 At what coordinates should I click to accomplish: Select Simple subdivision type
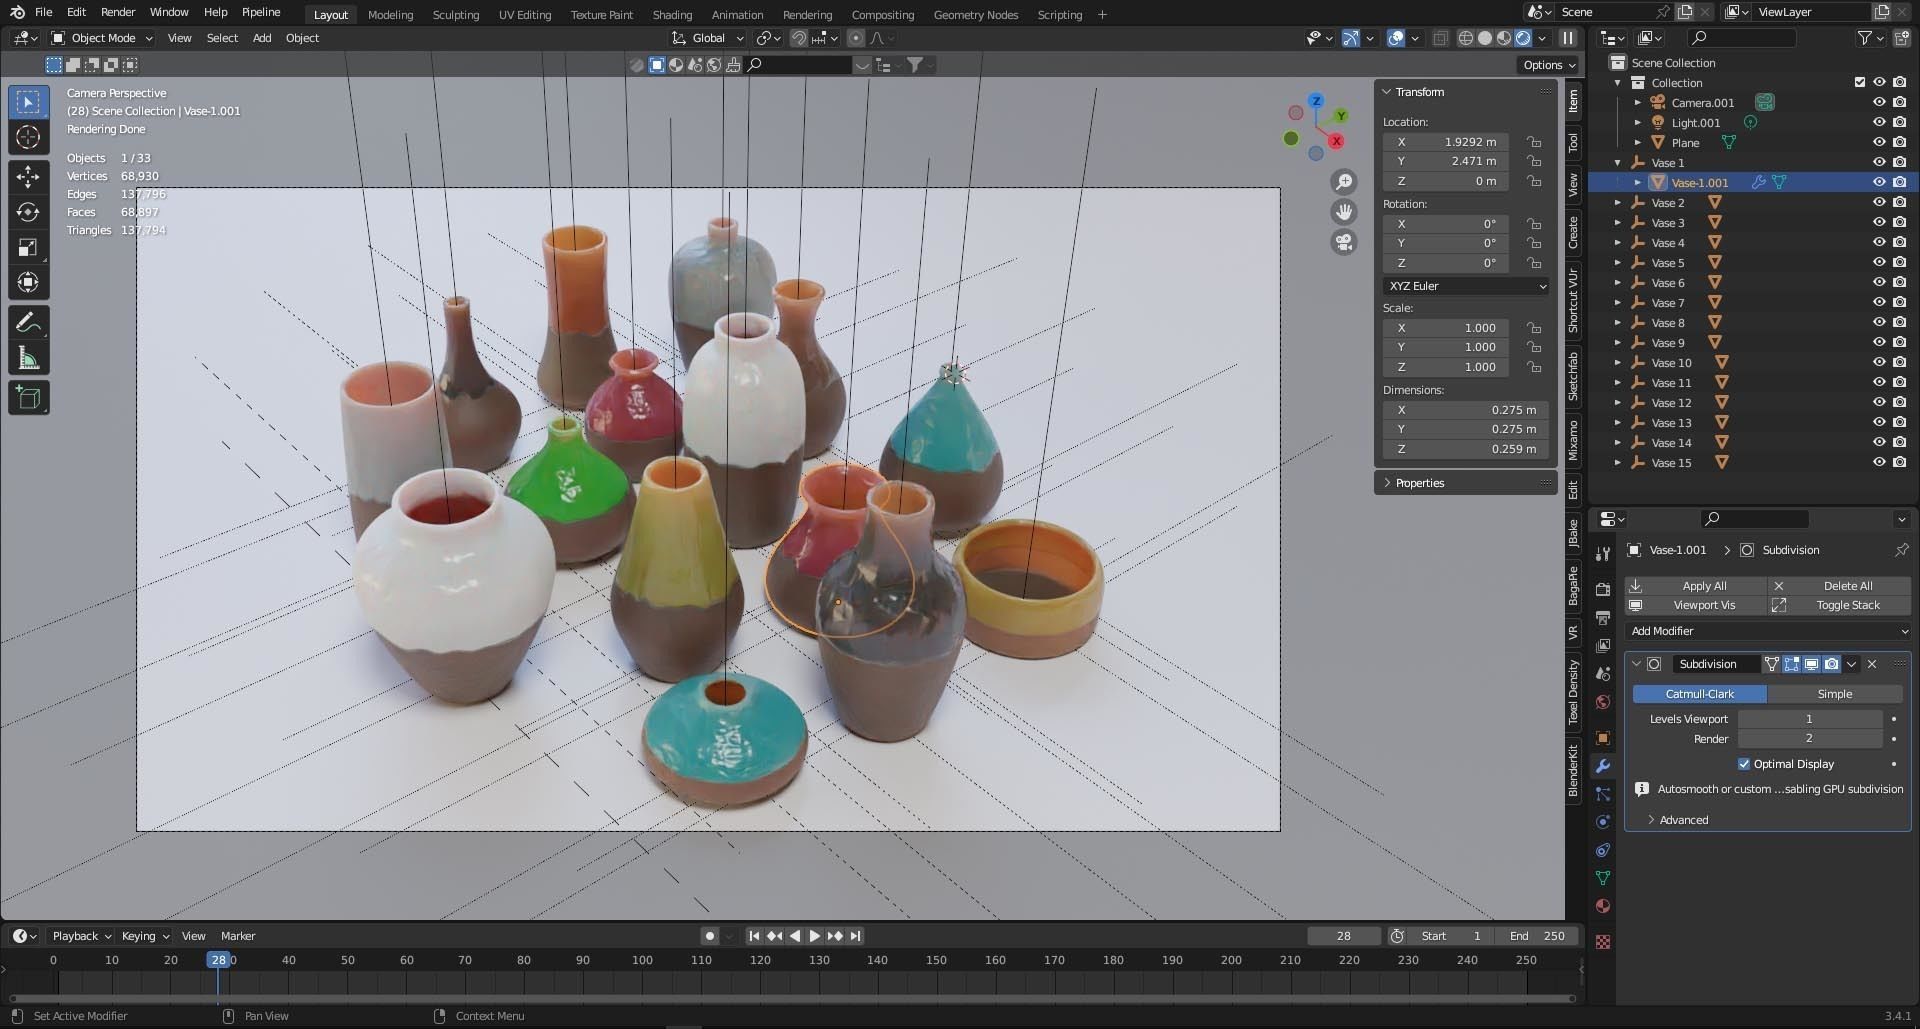coord(1834,694)
